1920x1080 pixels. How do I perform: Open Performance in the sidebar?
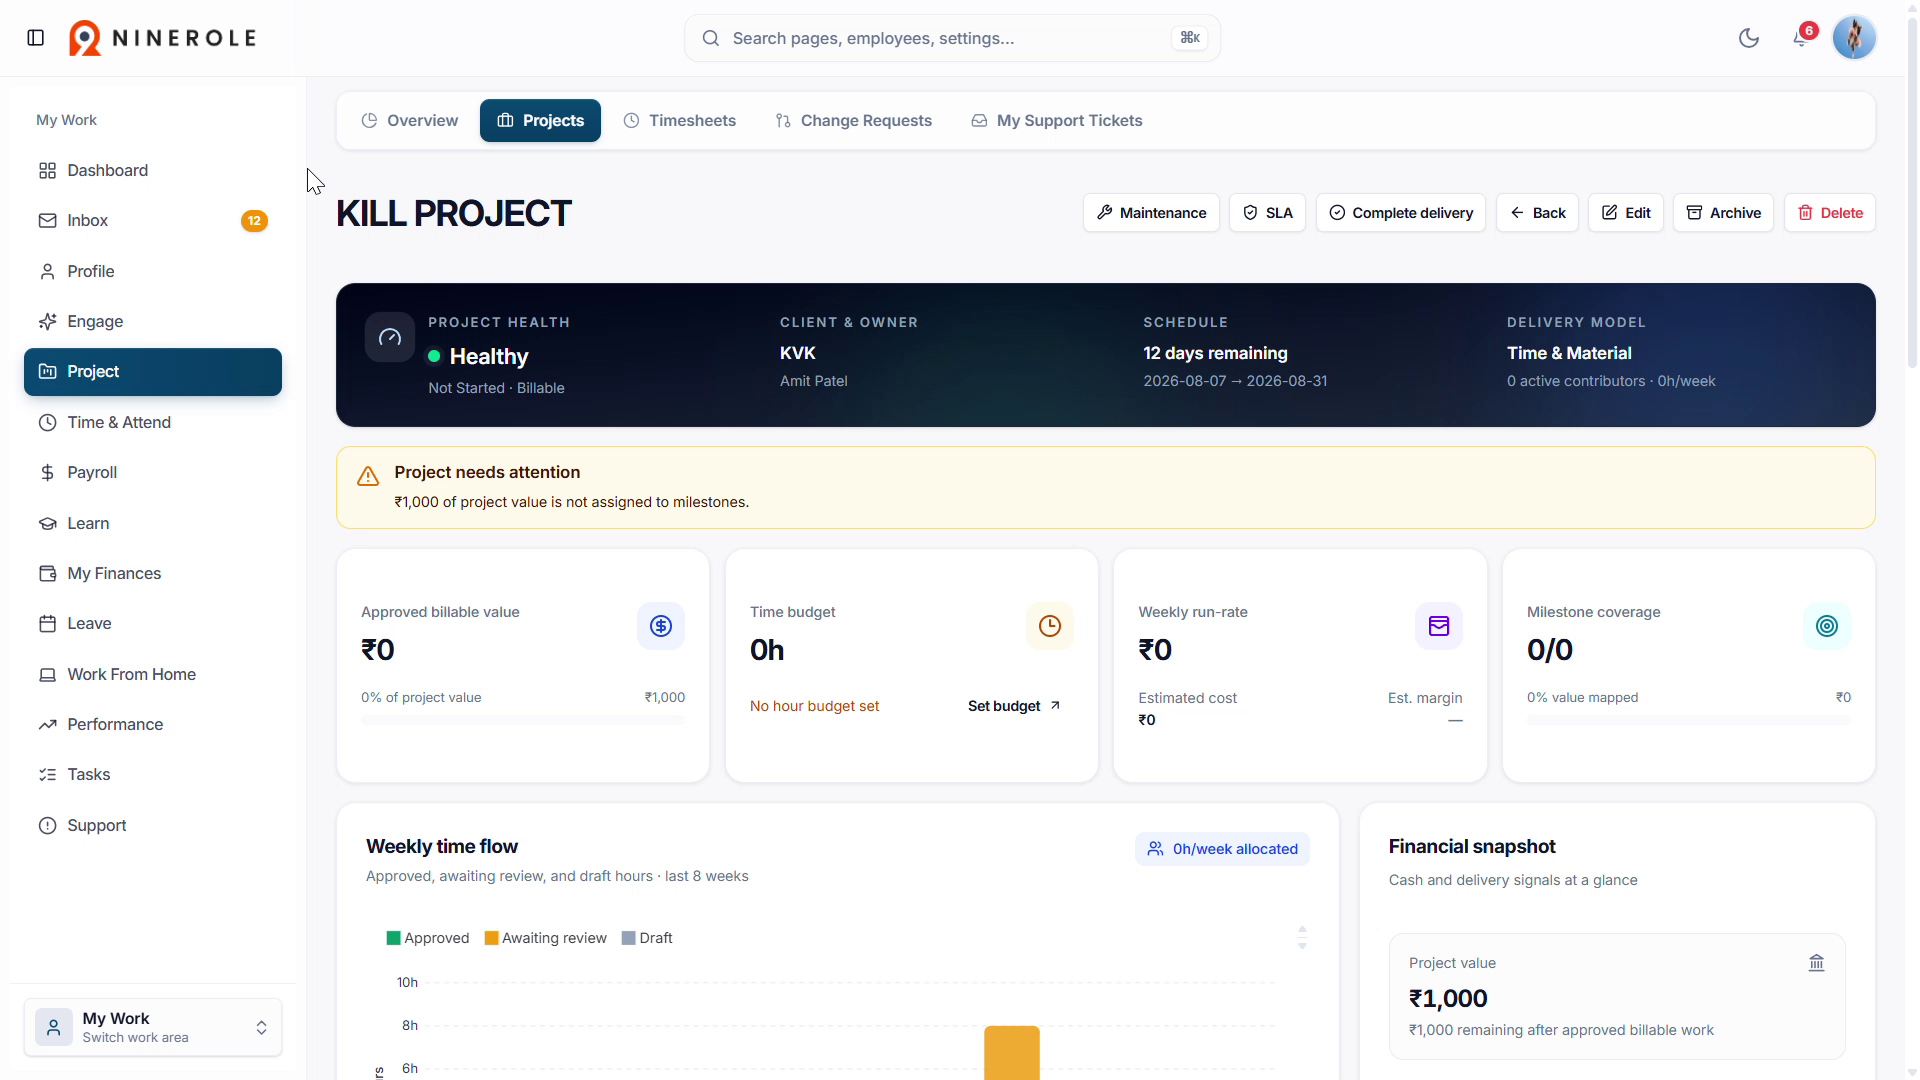pyautogui.click(x=153, y=724)
